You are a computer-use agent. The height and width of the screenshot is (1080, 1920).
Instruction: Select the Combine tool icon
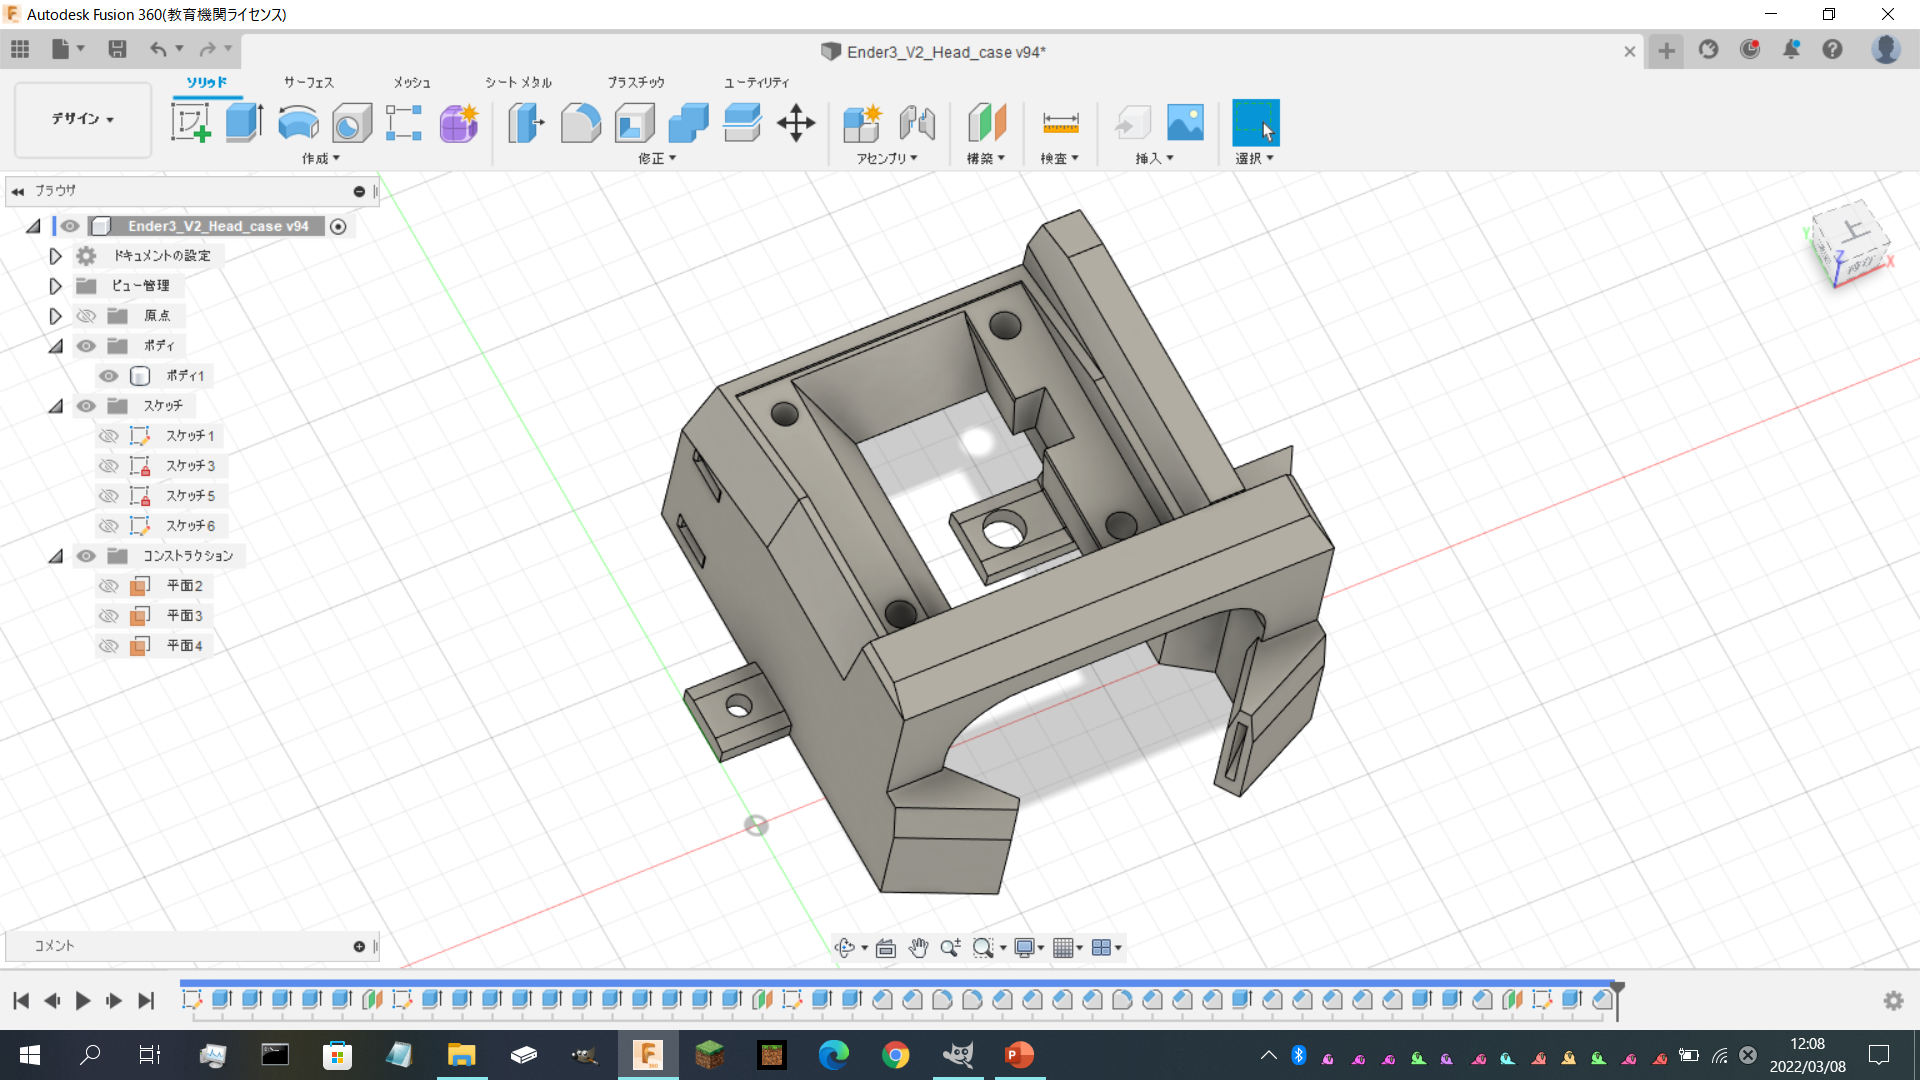tap(688, 123)
